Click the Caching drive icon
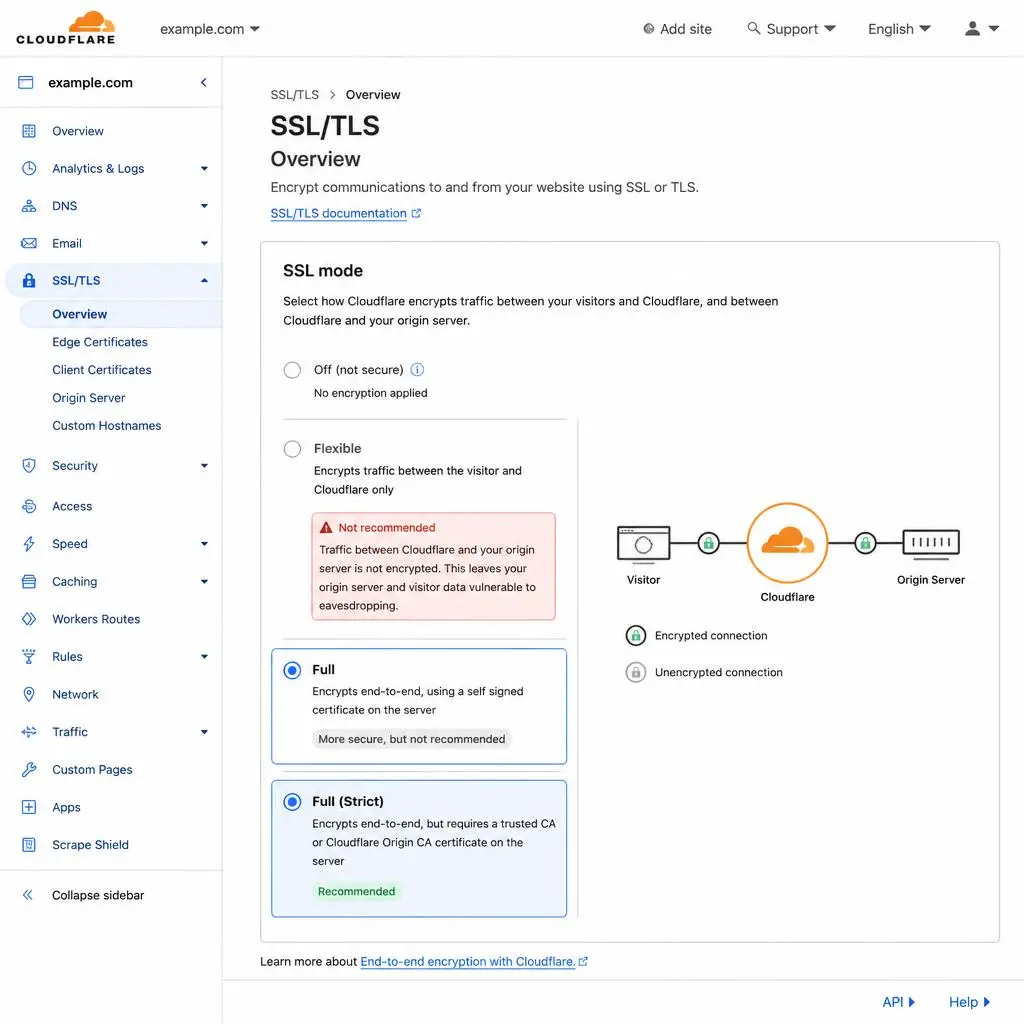This screenshot has height=1024, width=1024. click(x=29, y=582)
